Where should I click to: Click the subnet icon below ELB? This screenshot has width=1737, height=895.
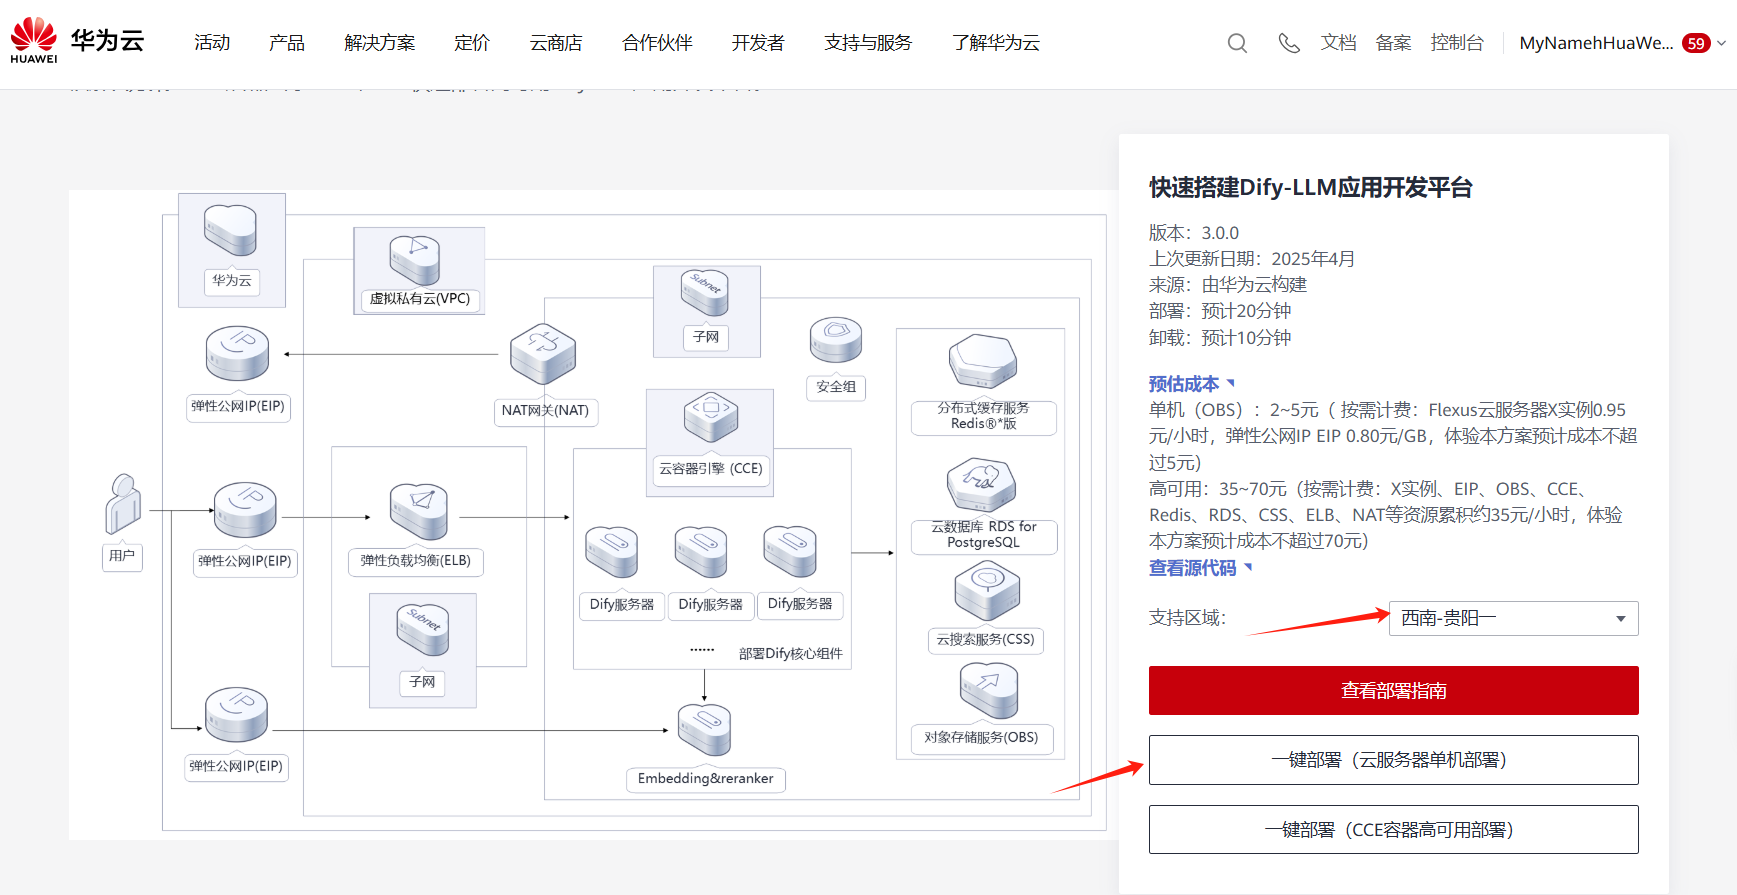pos(423,630)
